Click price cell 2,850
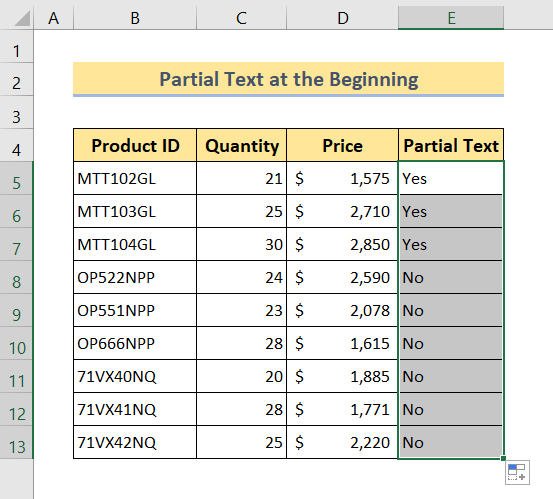This screenshot has width=553, height=499. click(342, 244)
